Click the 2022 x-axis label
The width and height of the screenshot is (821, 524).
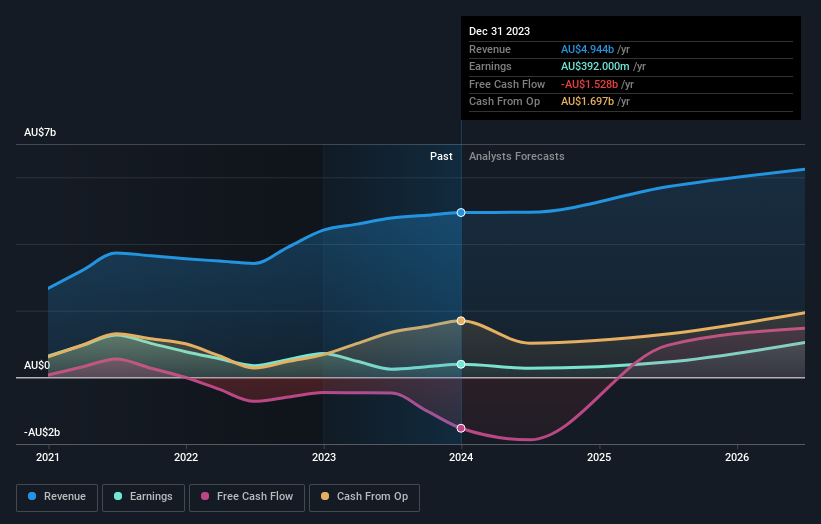pyautogui.click(x=186, y=458)
